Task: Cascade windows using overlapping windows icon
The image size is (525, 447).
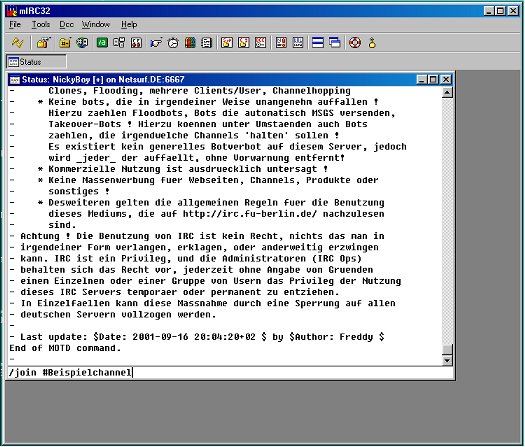Action: 334,43
